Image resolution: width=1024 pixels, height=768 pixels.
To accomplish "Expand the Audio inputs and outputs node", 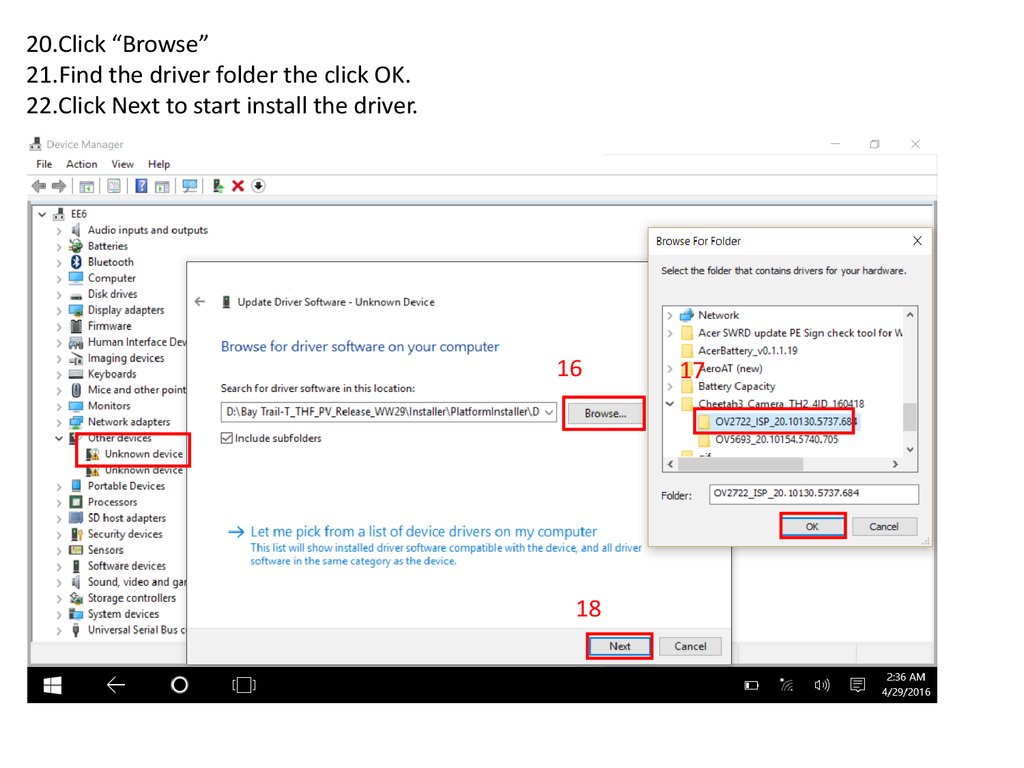I will coord(59,231).
